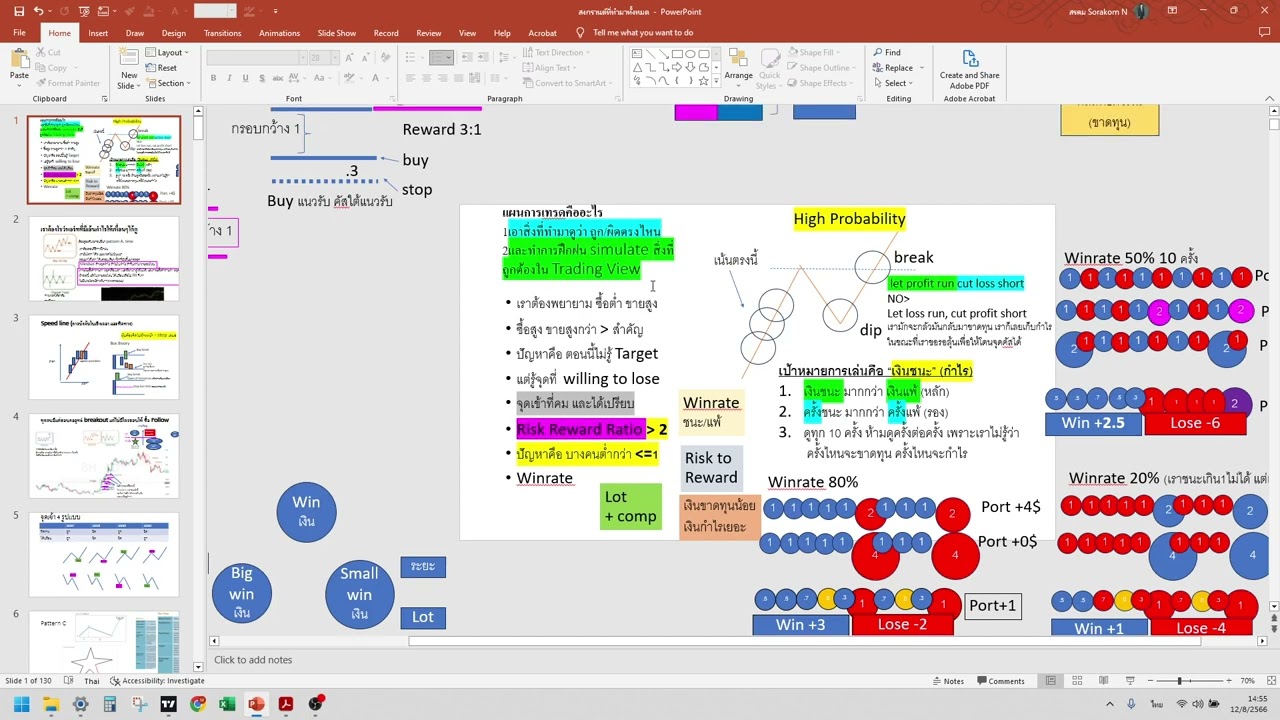Open the Transitions tab
The height and width of the screenshot is (720, 1280).
tap(222, 33)
